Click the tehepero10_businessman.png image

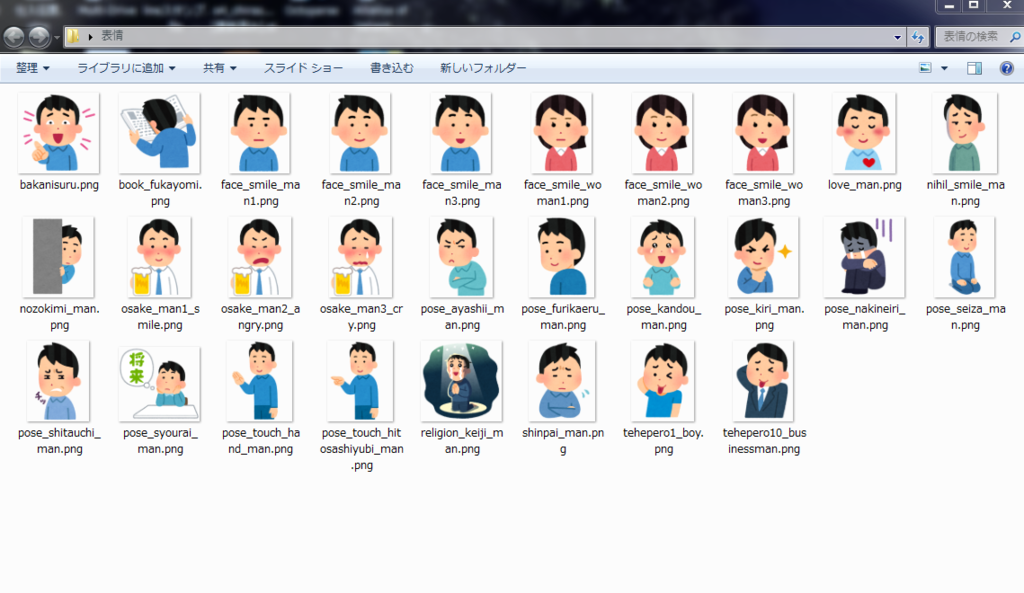(x=763, y=381)
